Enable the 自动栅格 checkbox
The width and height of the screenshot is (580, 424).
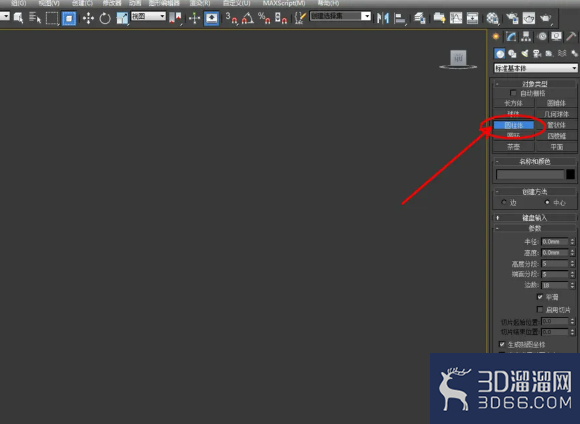click(x=513, y=93)
